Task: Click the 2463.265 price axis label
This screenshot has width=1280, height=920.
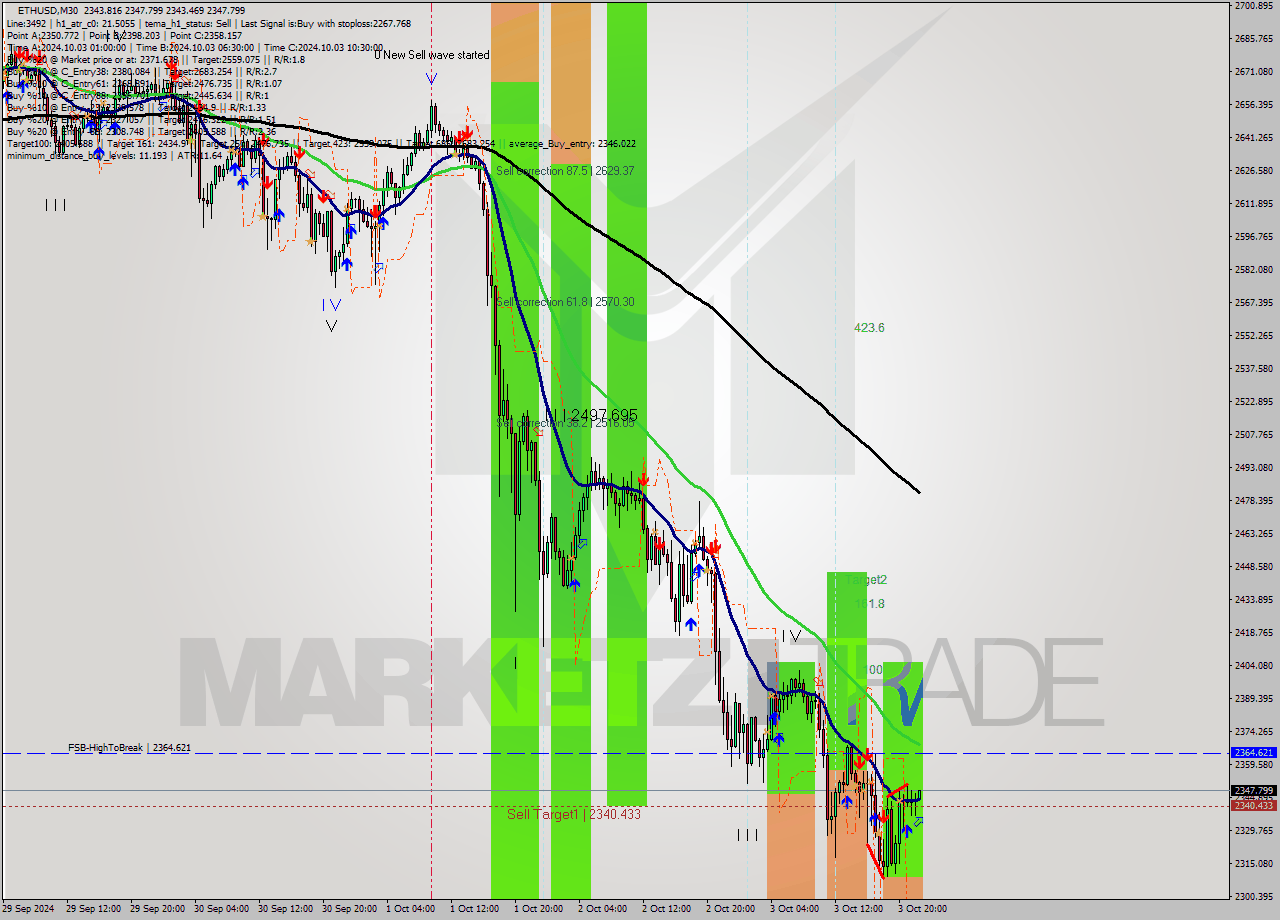Action: point(1253,533)
